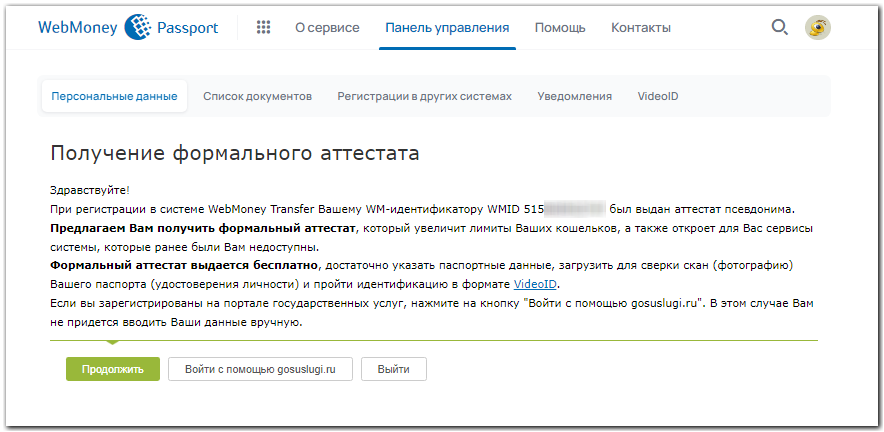Click the «Получение формального аттестата» heading
The image size is (884, 432).
[234, 153]
